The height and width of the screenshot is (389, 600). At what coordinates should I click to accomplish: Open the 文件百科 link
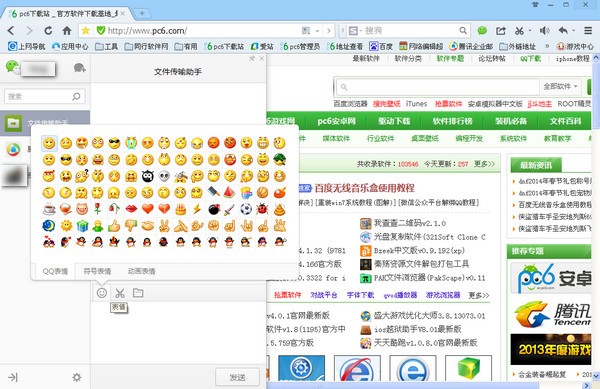(x=566, y=121)
